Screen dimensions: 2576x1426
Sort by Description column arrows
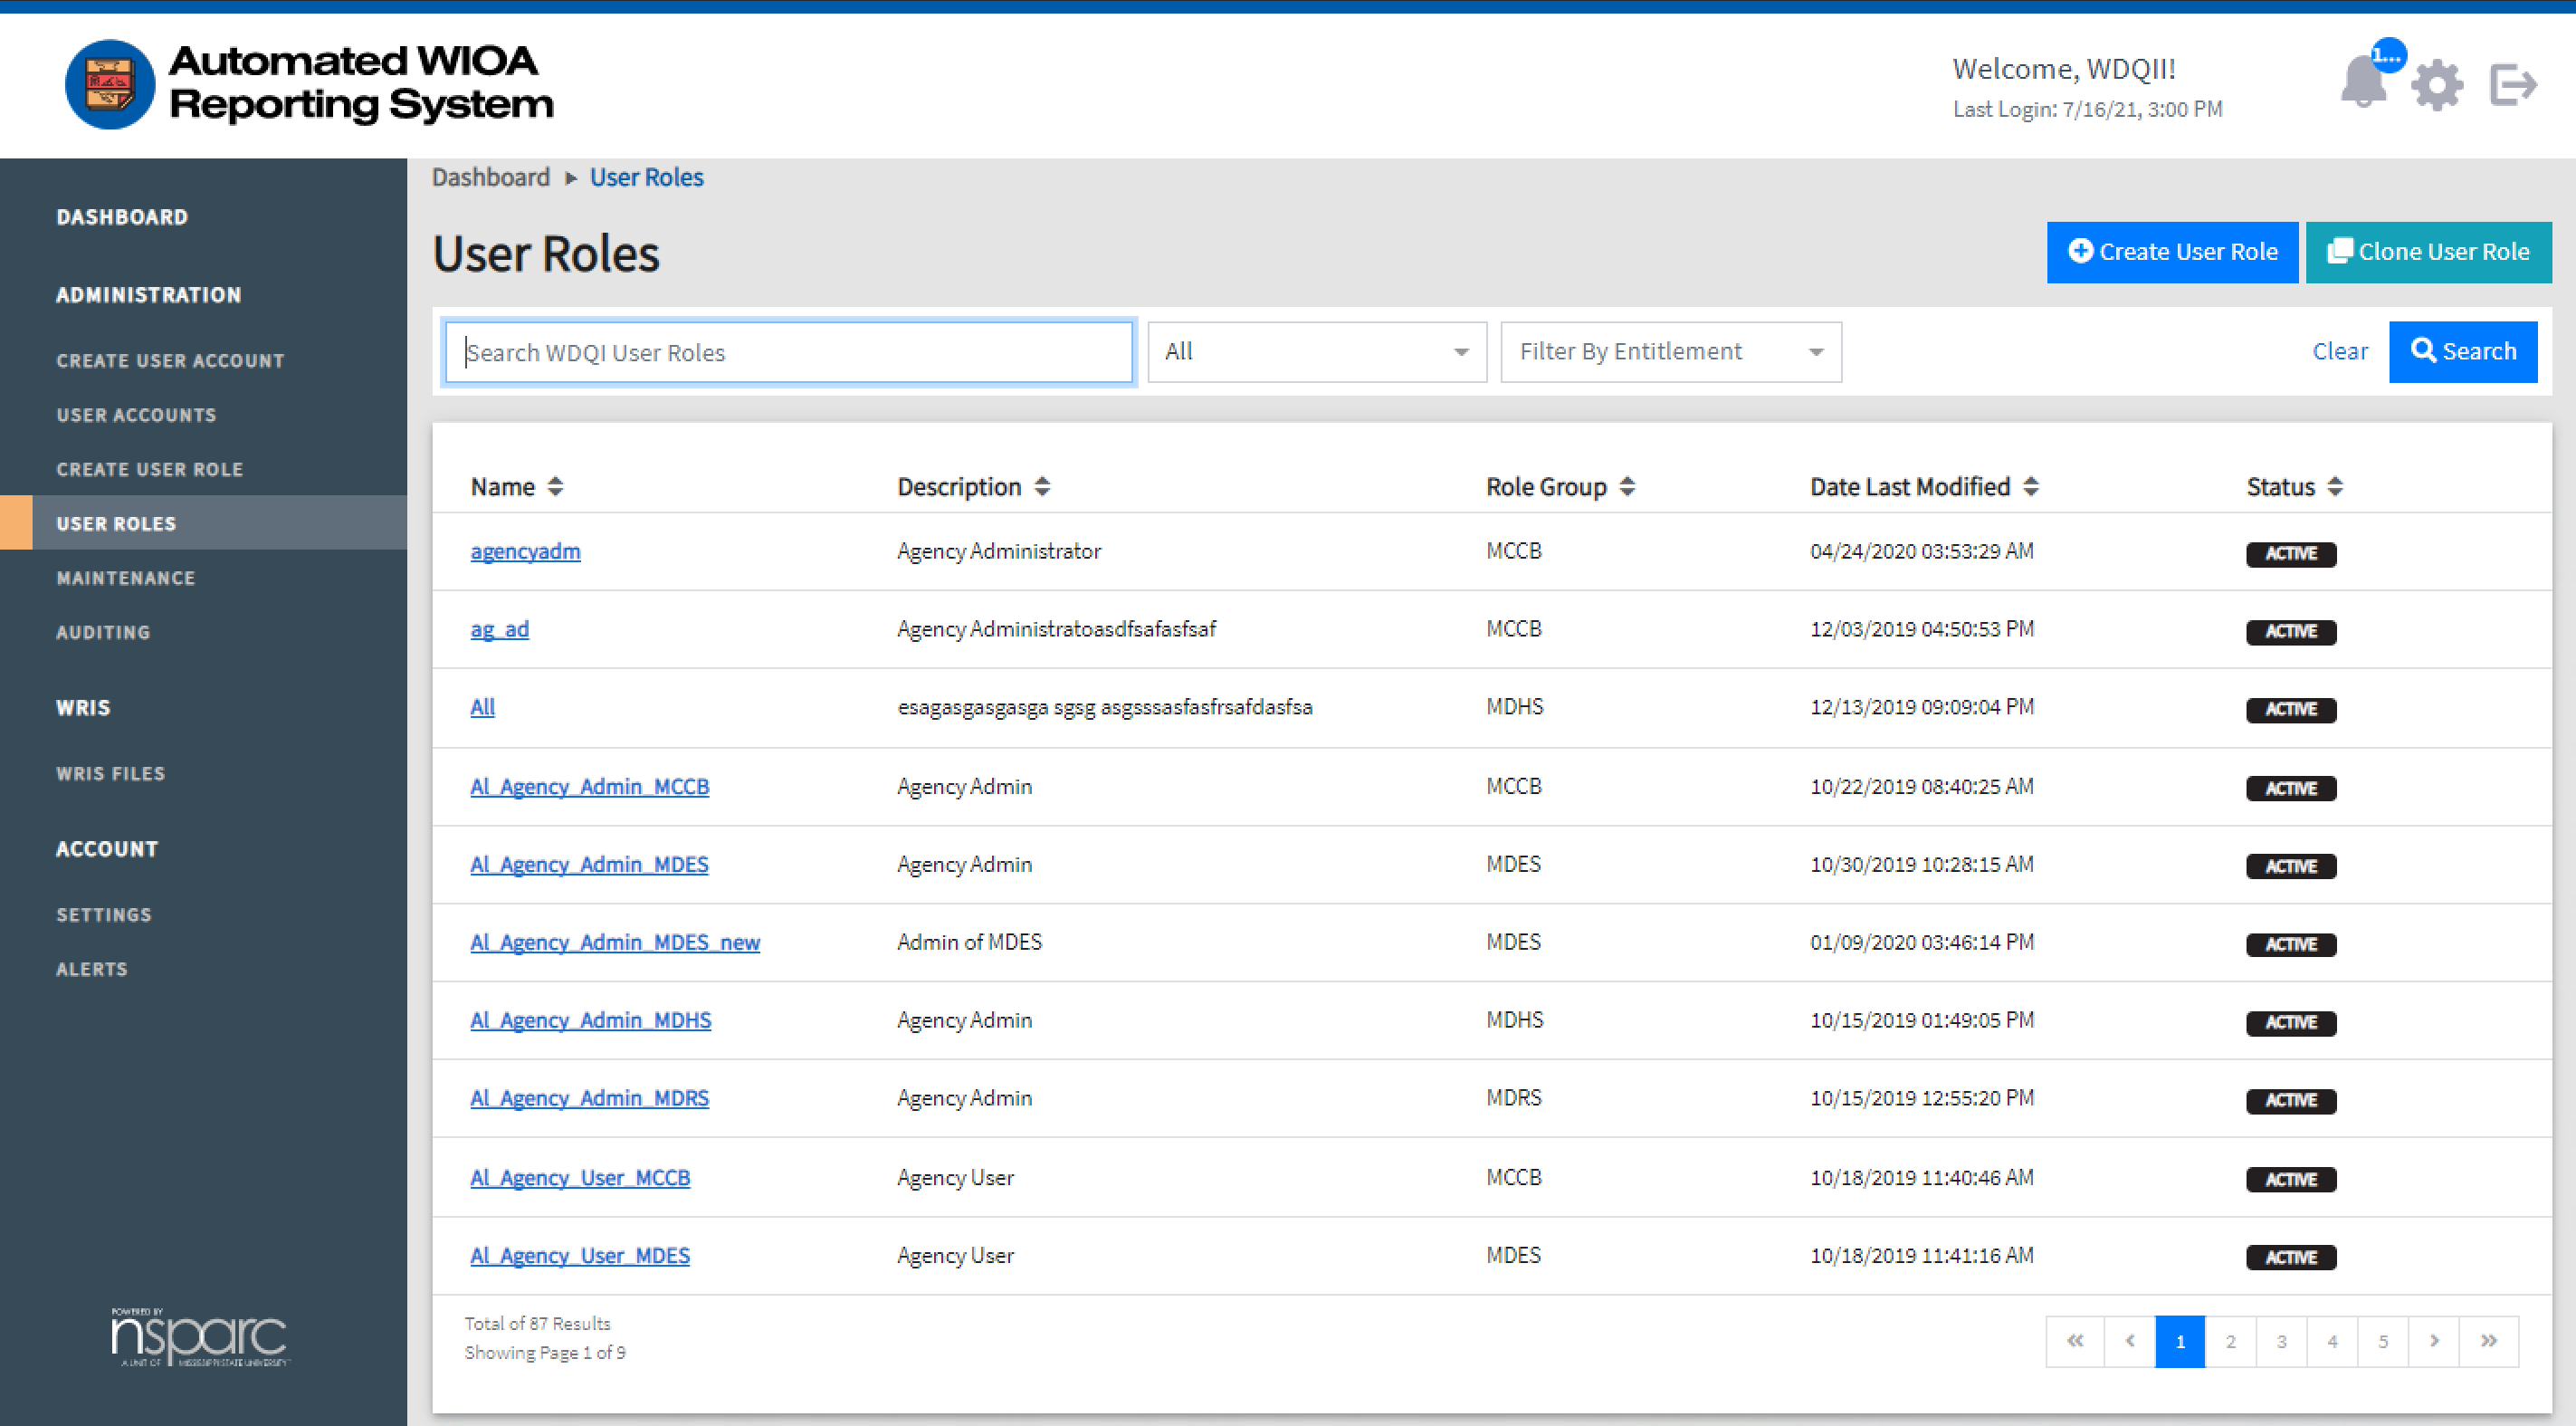[1042, 487]
